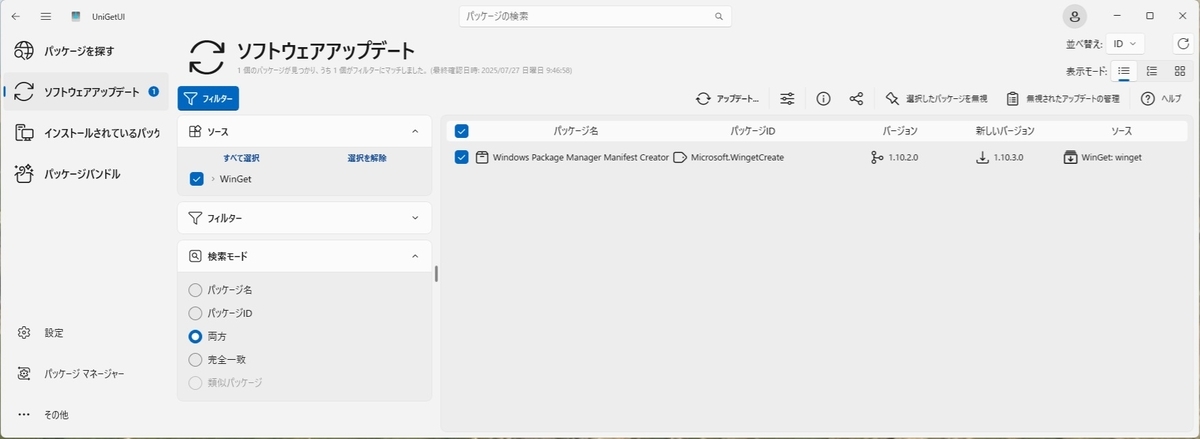Sort by パッケージID column header
This screenshot has width=1200, height=439.
(753, 131)
